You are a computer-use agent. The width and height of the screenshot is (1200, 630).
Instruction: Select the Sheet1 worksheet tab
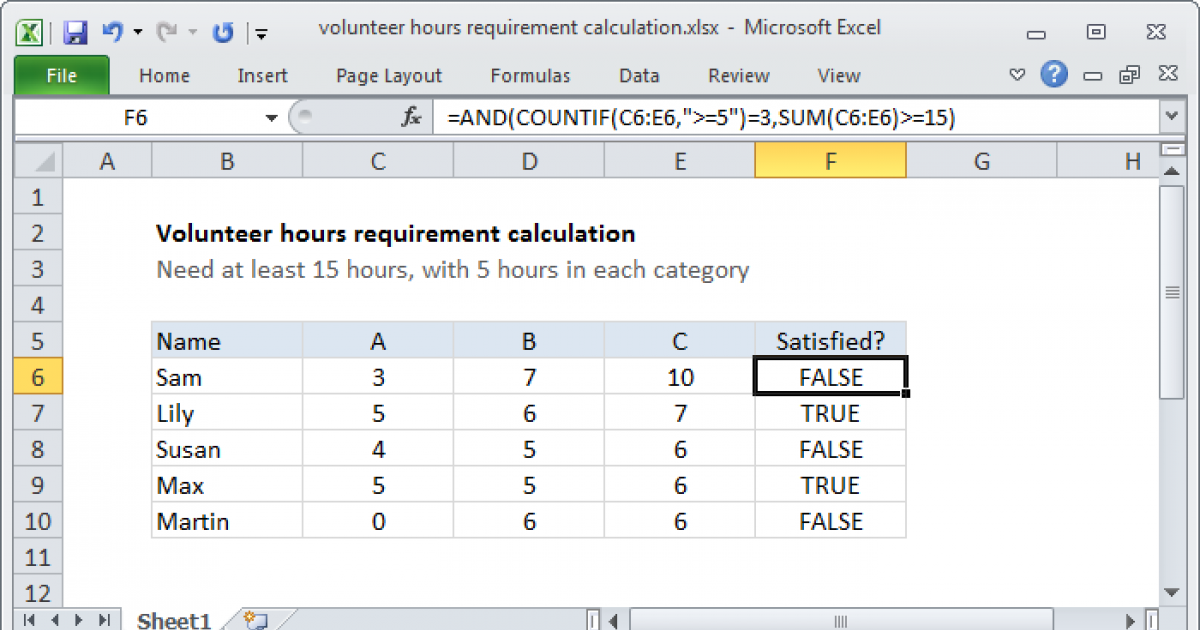click(x=174, y=620)
